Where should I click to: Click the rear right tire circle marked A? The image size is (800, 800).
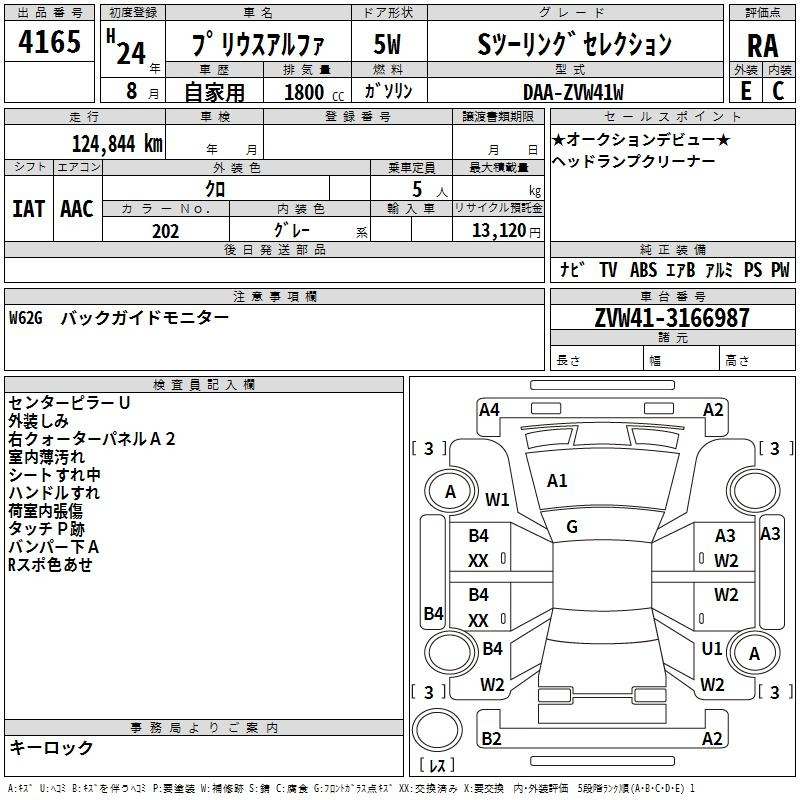click(754, 653)
